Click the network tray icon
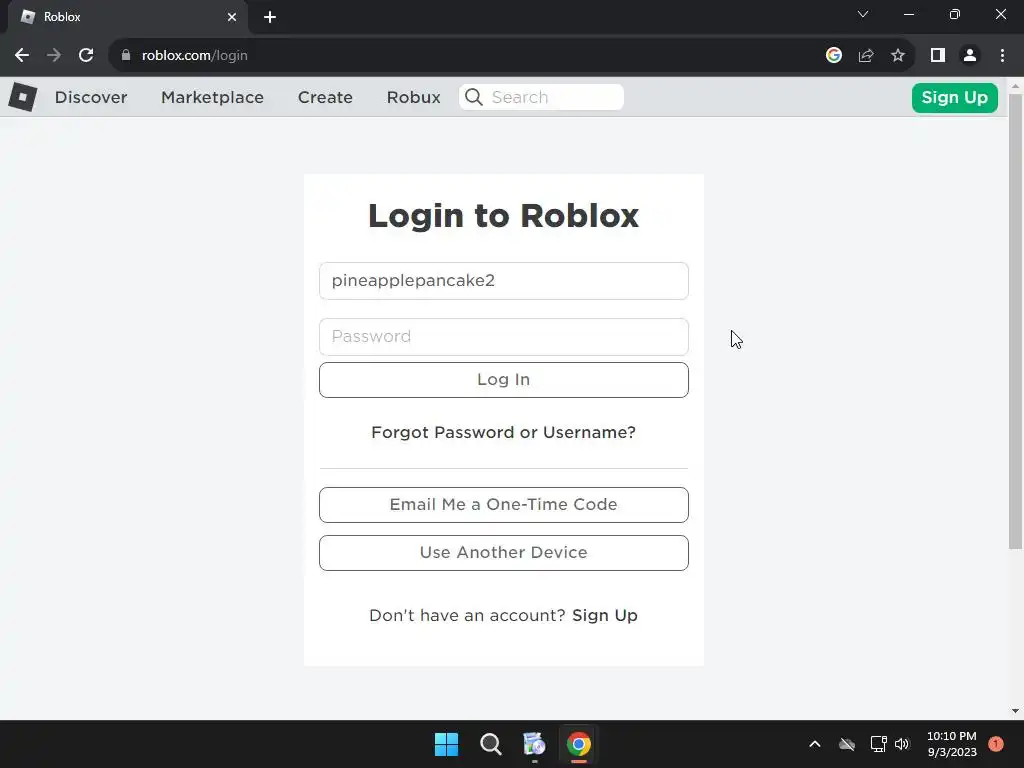The image size is (1024, 768). point(878,744)
